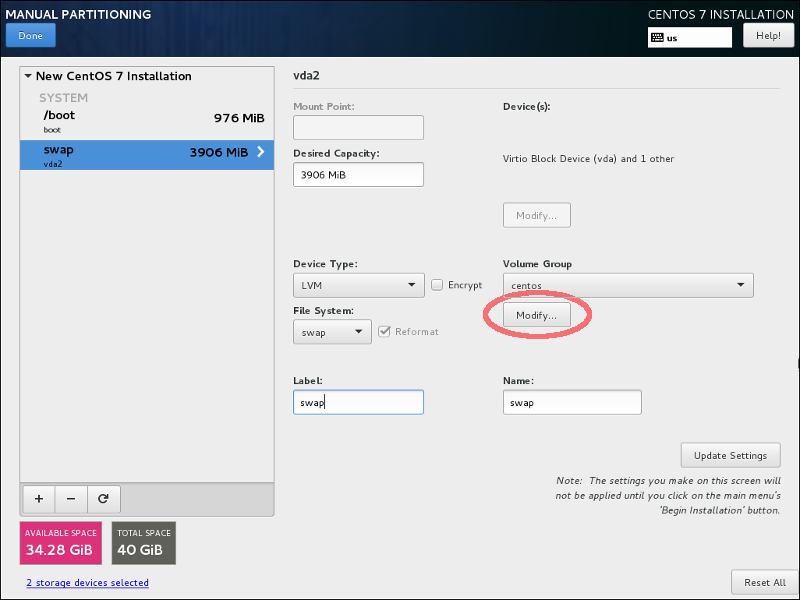
Task: Click Done to finish manual partitioning
Action: [x=30, y=34]
